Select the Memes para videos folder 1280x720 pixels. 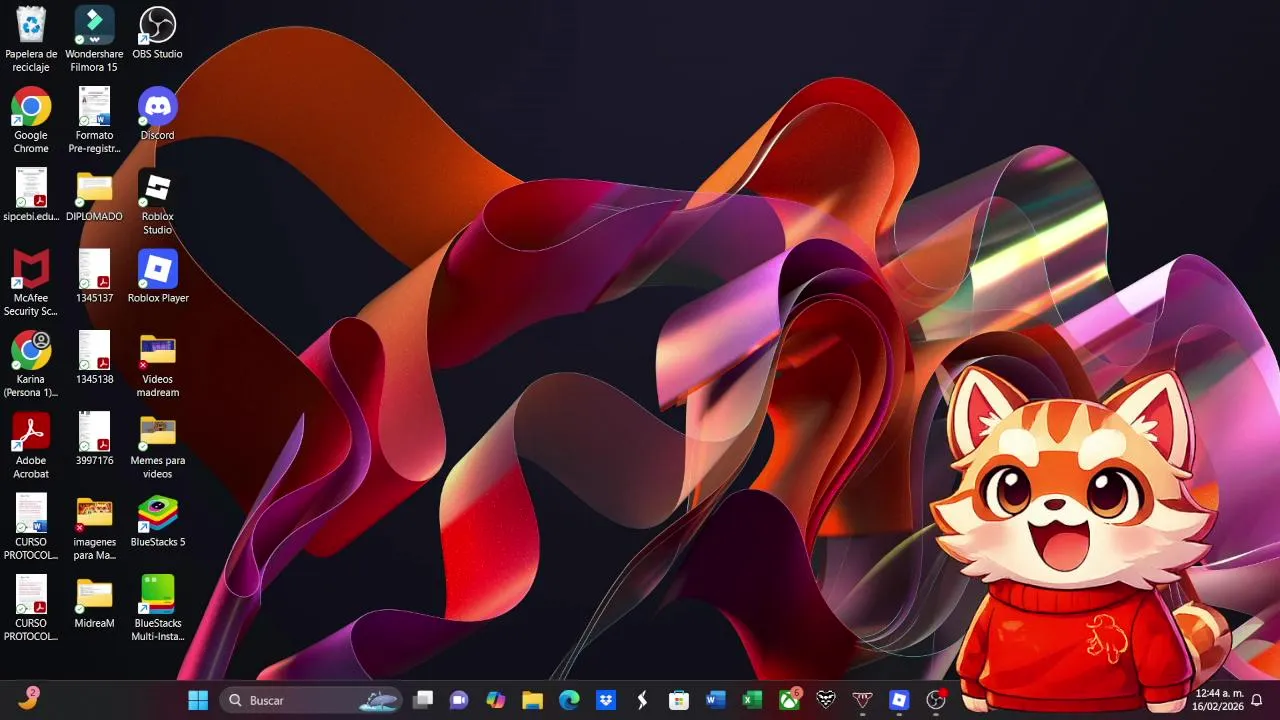tap(157, 446)
